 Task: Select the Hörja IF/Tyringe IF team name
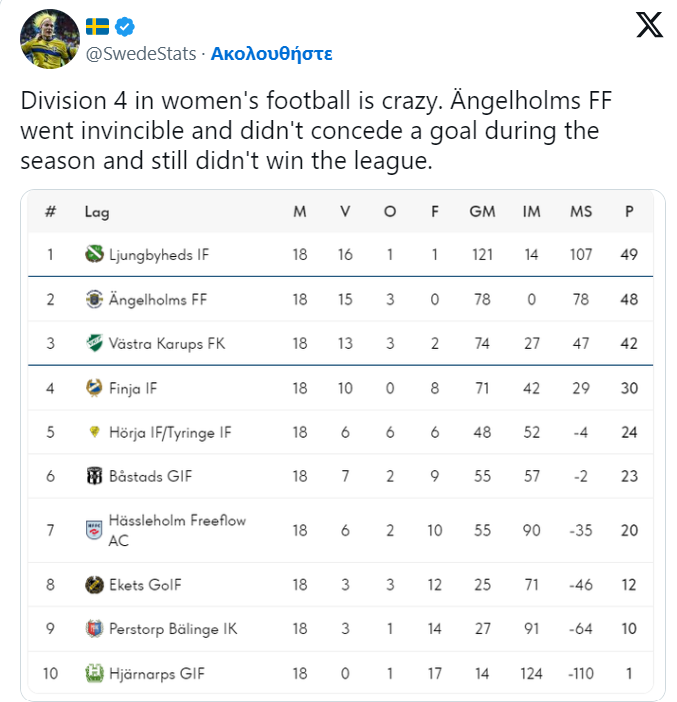[170, 432]
